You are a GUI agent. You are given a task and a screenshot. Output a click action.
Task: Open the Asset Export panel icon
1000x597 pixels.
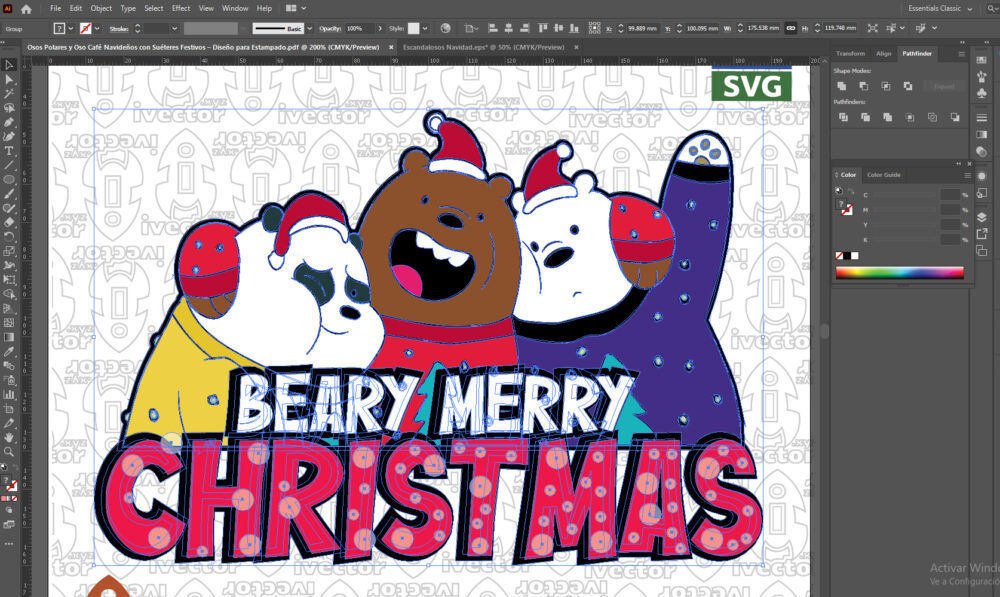click(x=982, y=234)
